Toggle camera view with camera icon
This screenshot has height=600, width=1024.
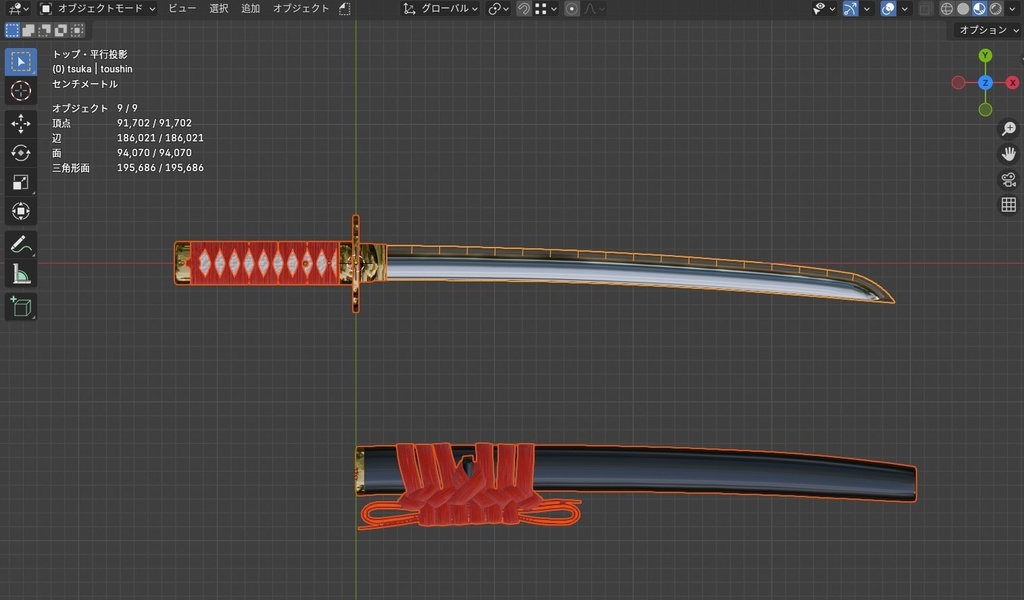point(1008,180)
